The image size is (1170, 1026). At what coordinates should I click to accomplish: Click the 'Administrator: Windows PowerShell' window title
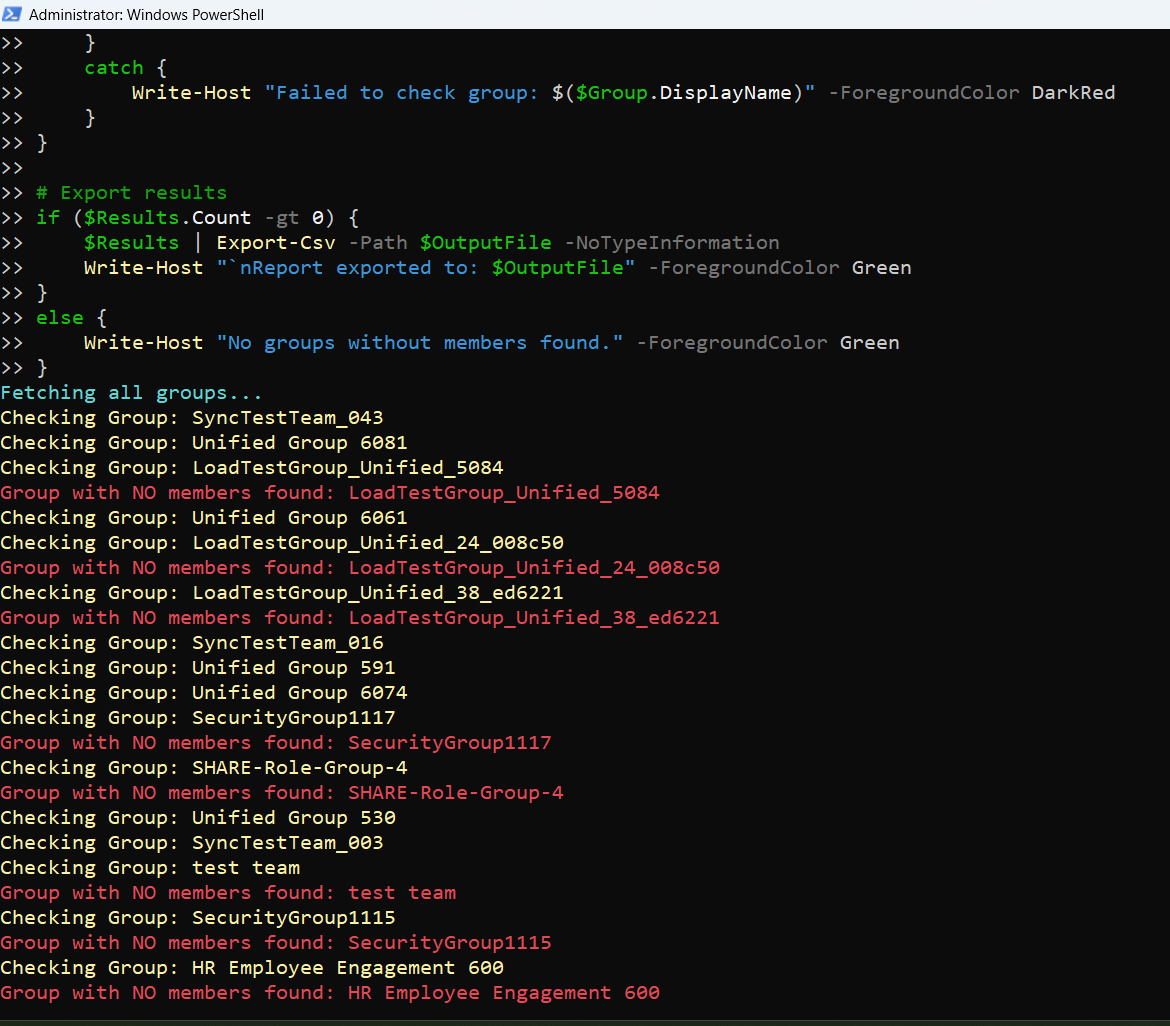coord(146,15)
